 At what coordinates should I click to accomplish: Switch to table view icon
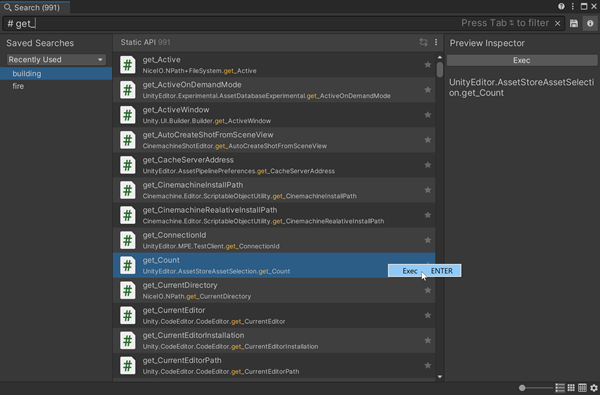pyautogui.click(x=582, y=388)
